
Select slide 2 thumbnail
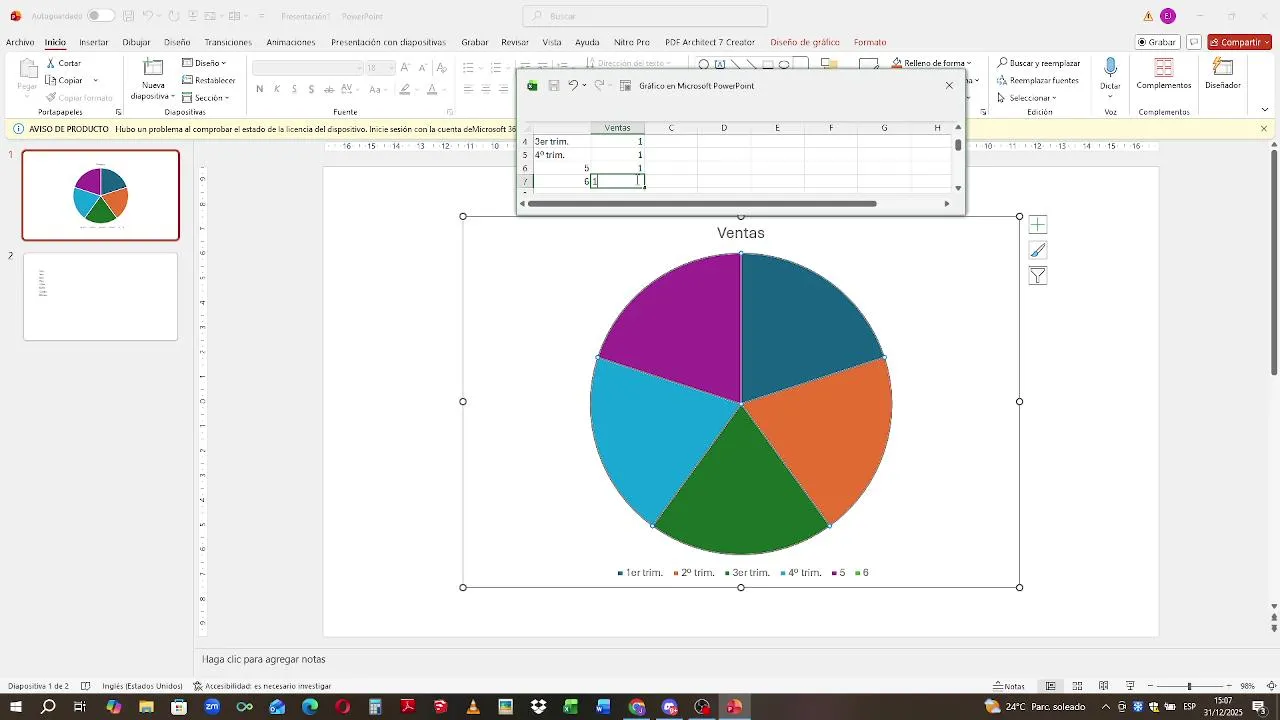tap(100, 297)
